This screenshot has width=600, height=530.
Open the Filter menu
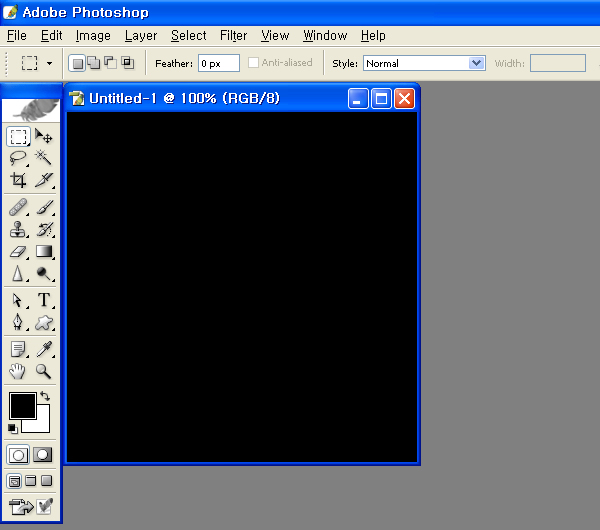[x=233, y=36]
